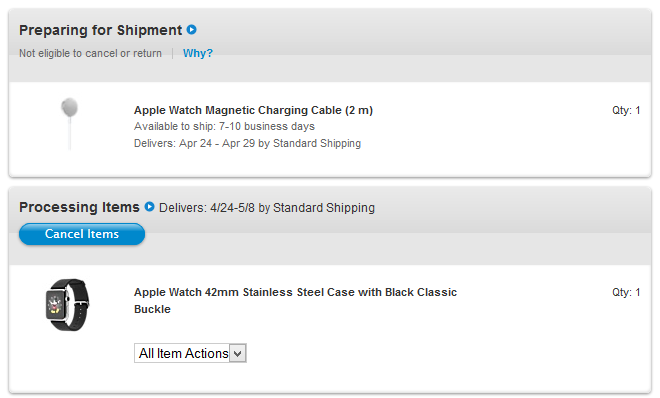The height and width of the screenshot is (398, 660).
Task: Click the Available to ship: 7-10 business days line
Action: coord(224,127)
